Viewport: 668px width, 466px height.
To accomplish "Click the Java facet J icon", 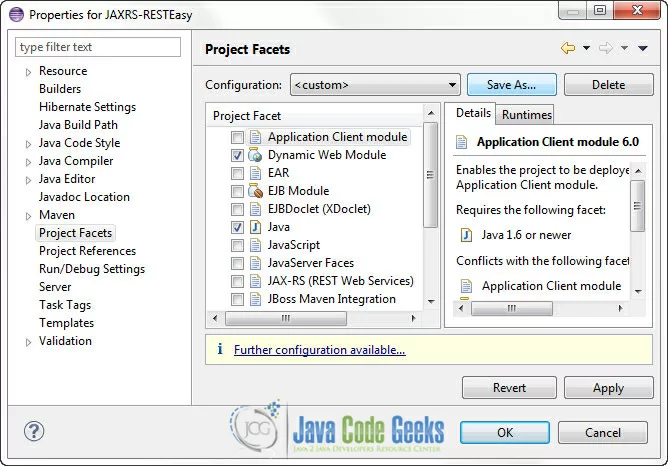I will tap(255, 227).
